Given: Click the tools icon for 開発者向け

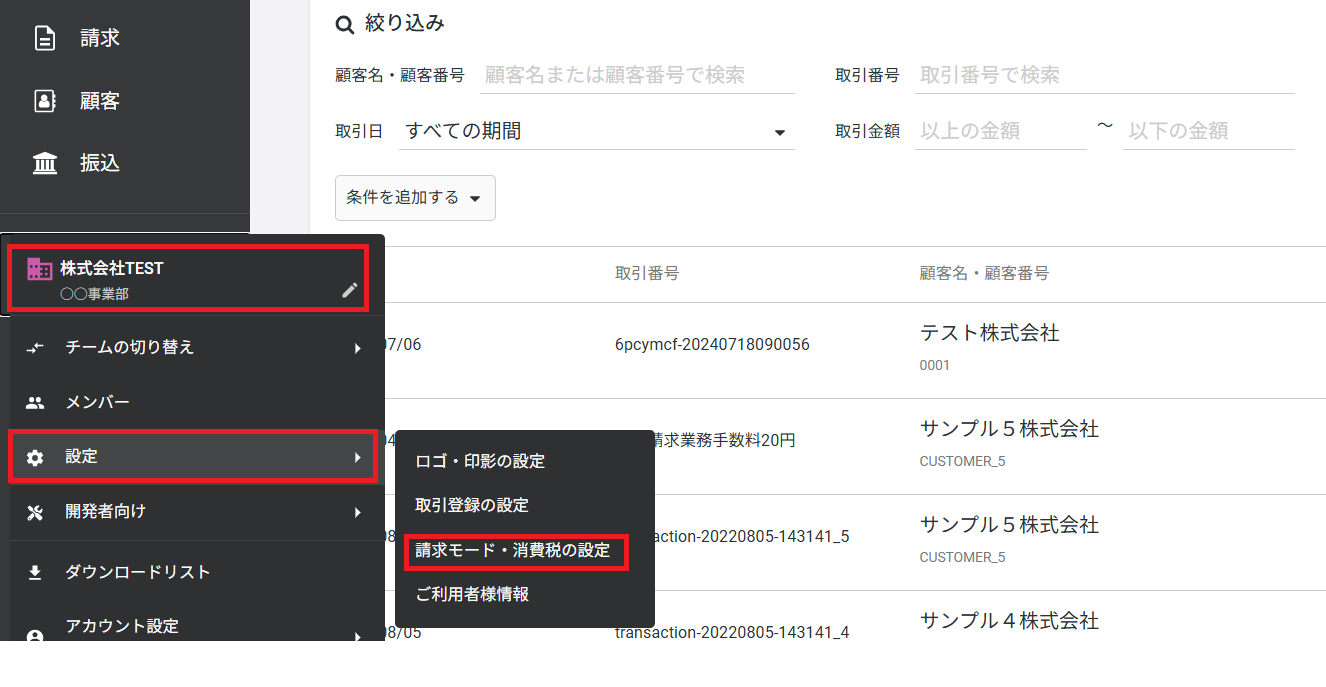Looking at the screenshot, I should pyautogui.click(x=35, y=512).
